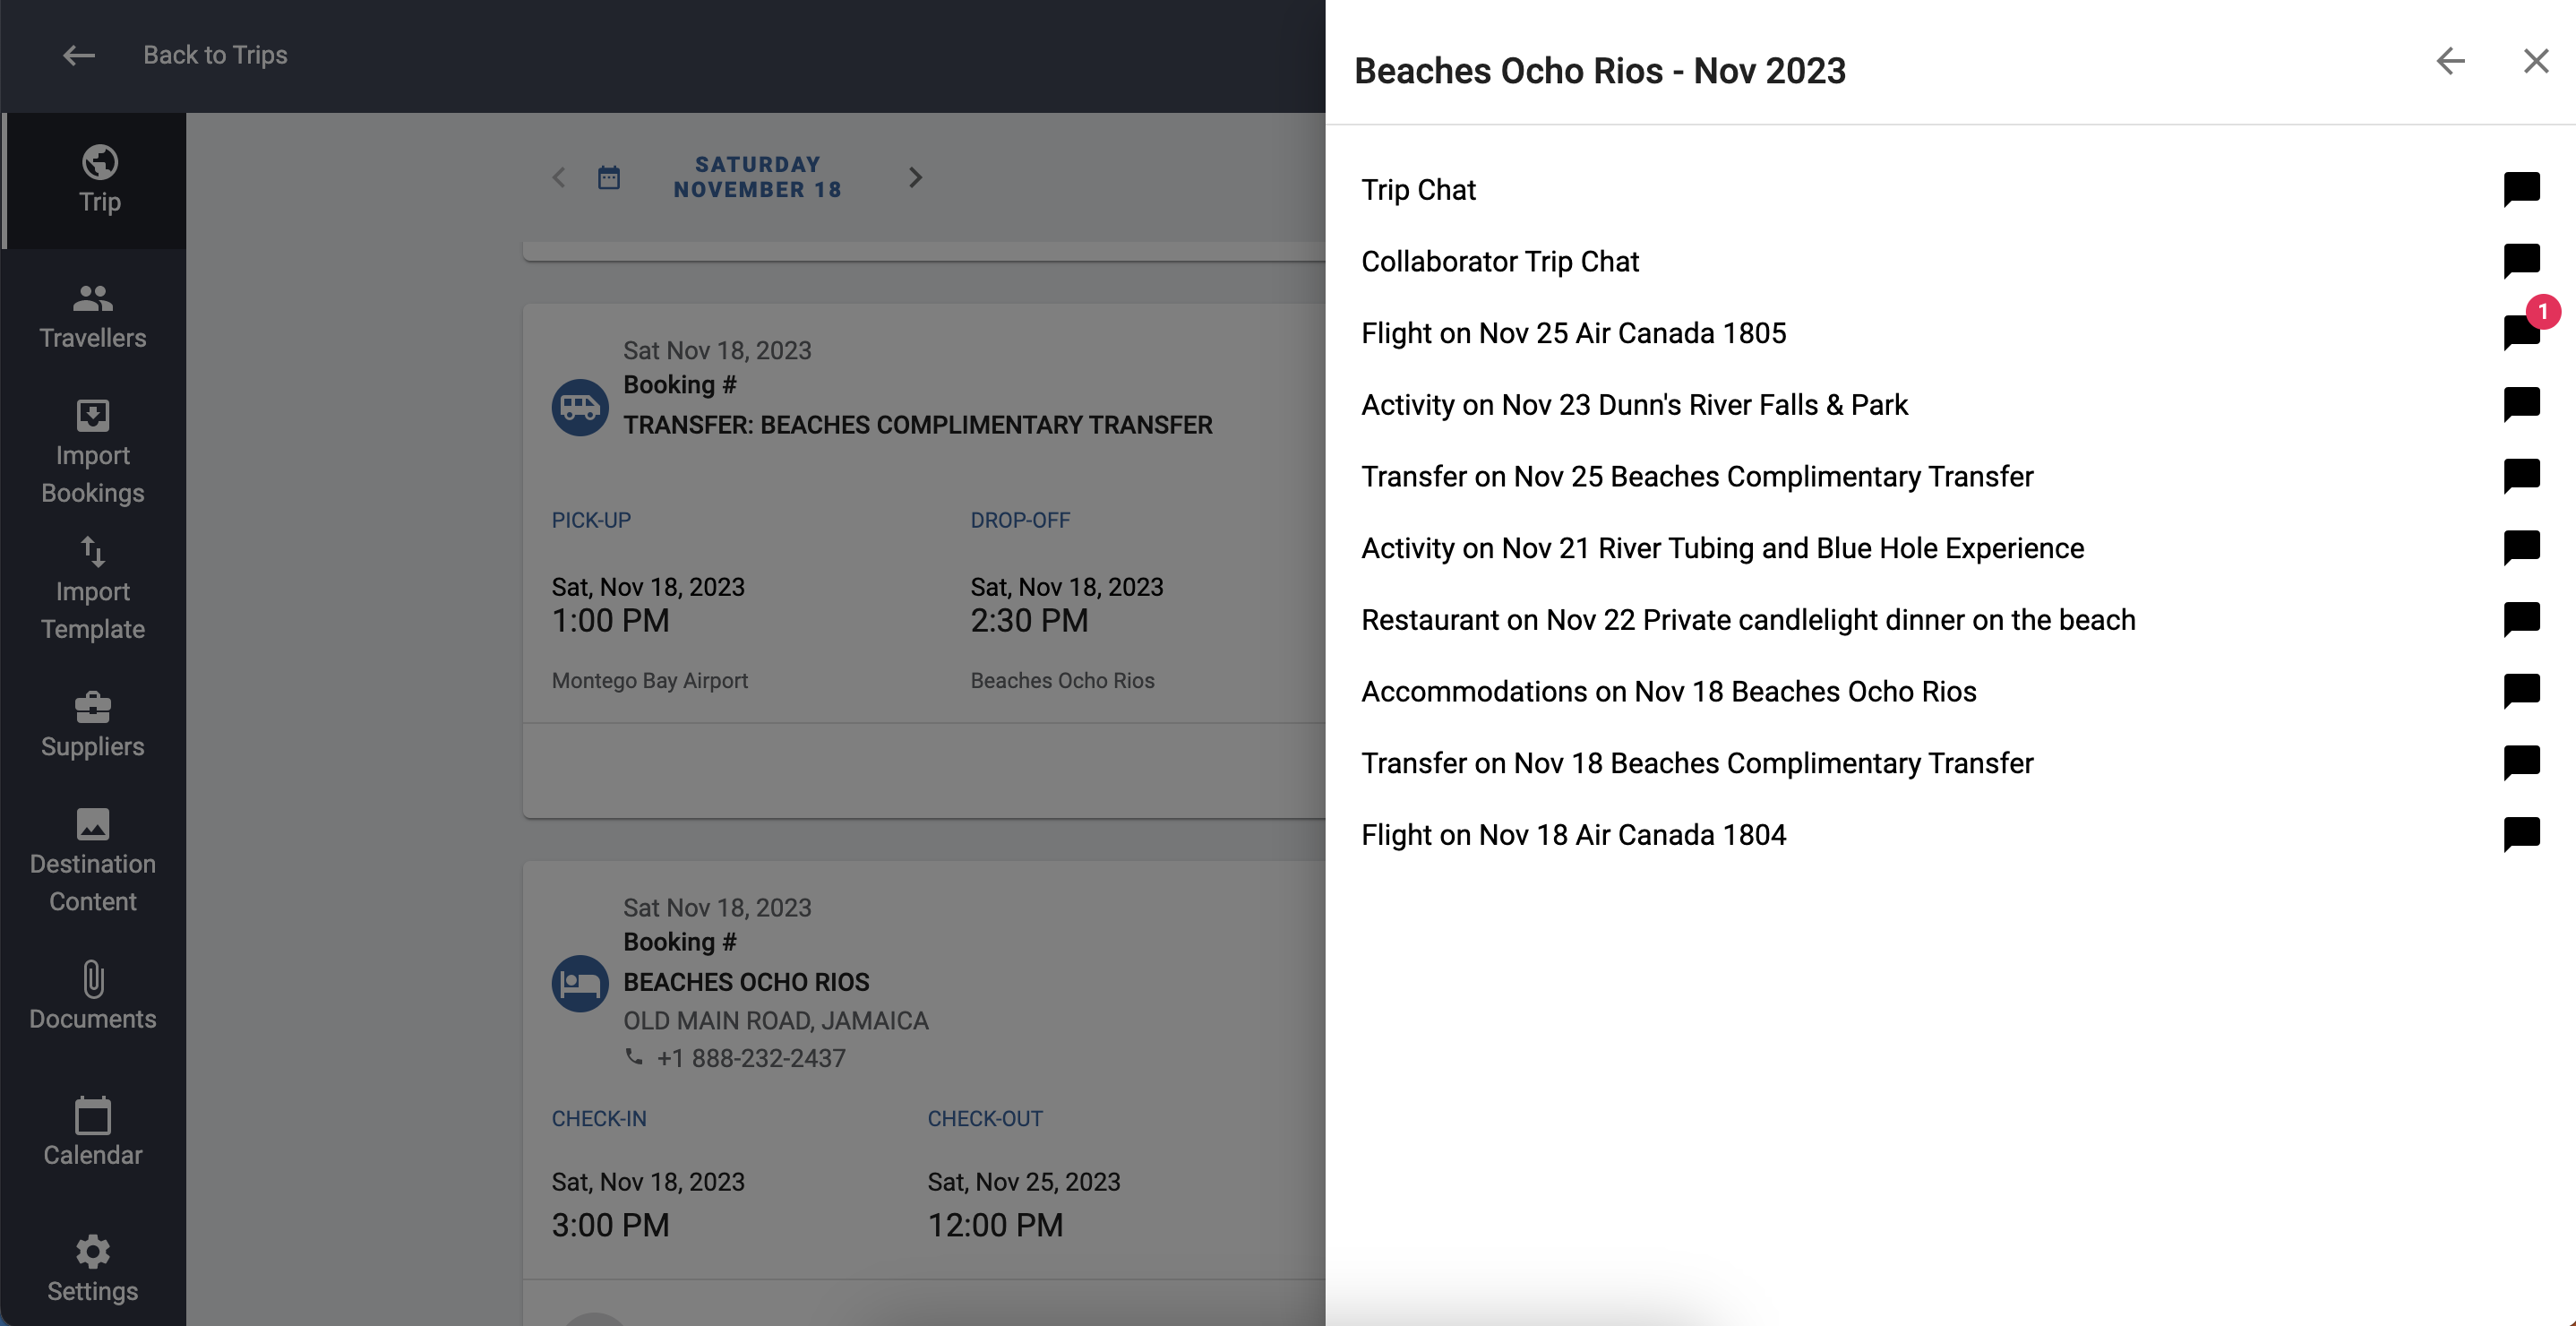Open chat icon for Flight Air Canada 1804
2576x1326 pixels.
tap(2521, 835)
